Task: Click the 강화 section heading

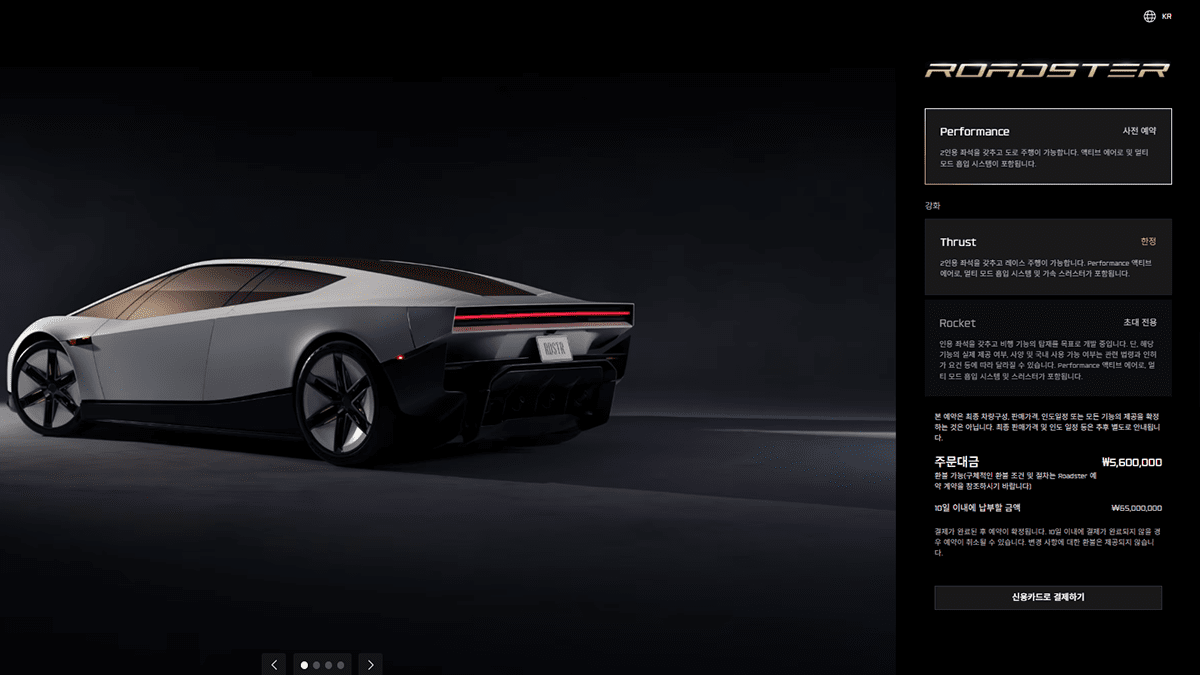Action: [x=933, y=205]
